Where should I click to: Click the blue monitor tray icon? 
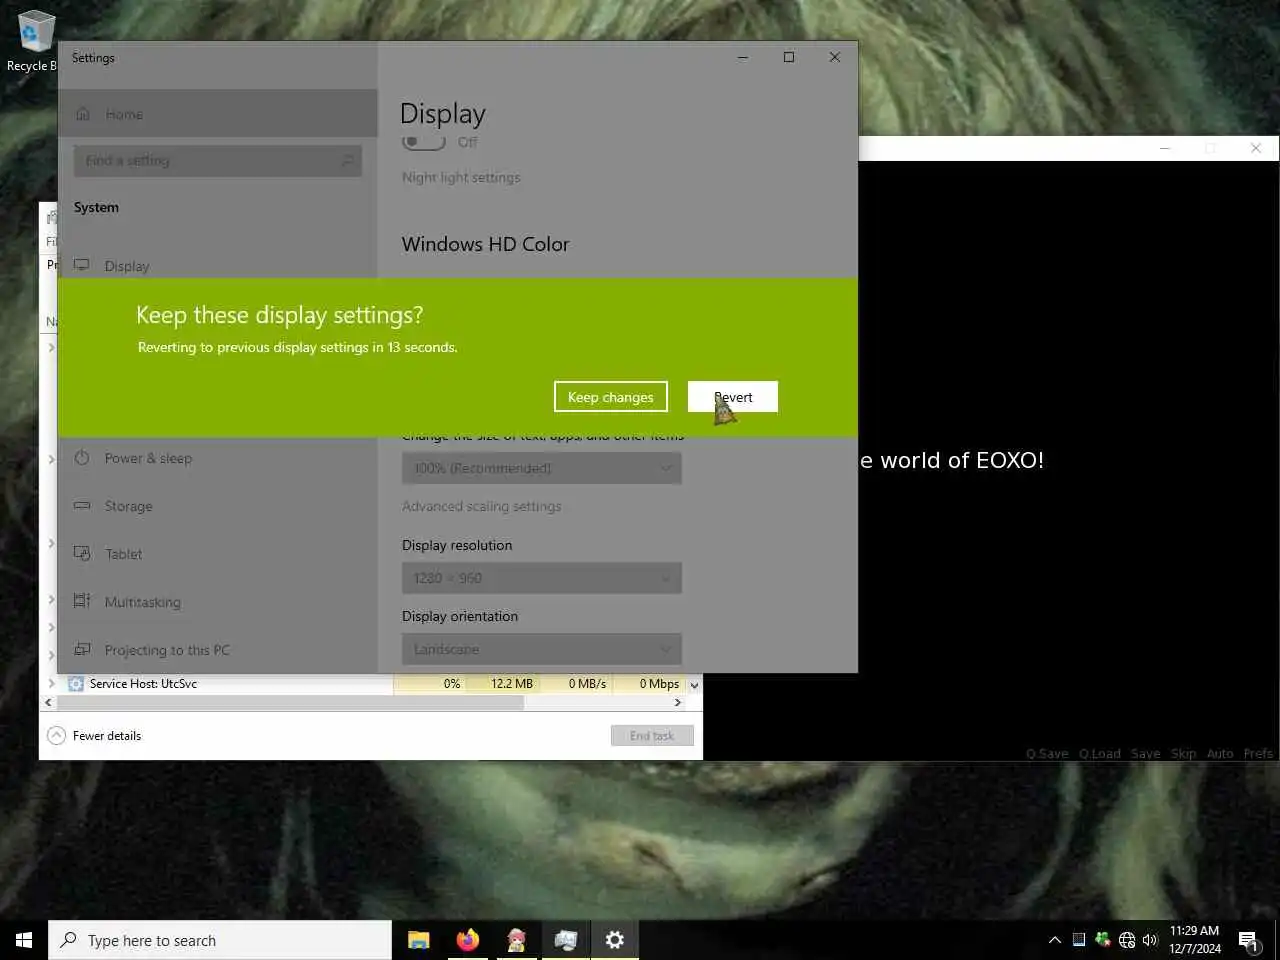[x=1078, y=940]
